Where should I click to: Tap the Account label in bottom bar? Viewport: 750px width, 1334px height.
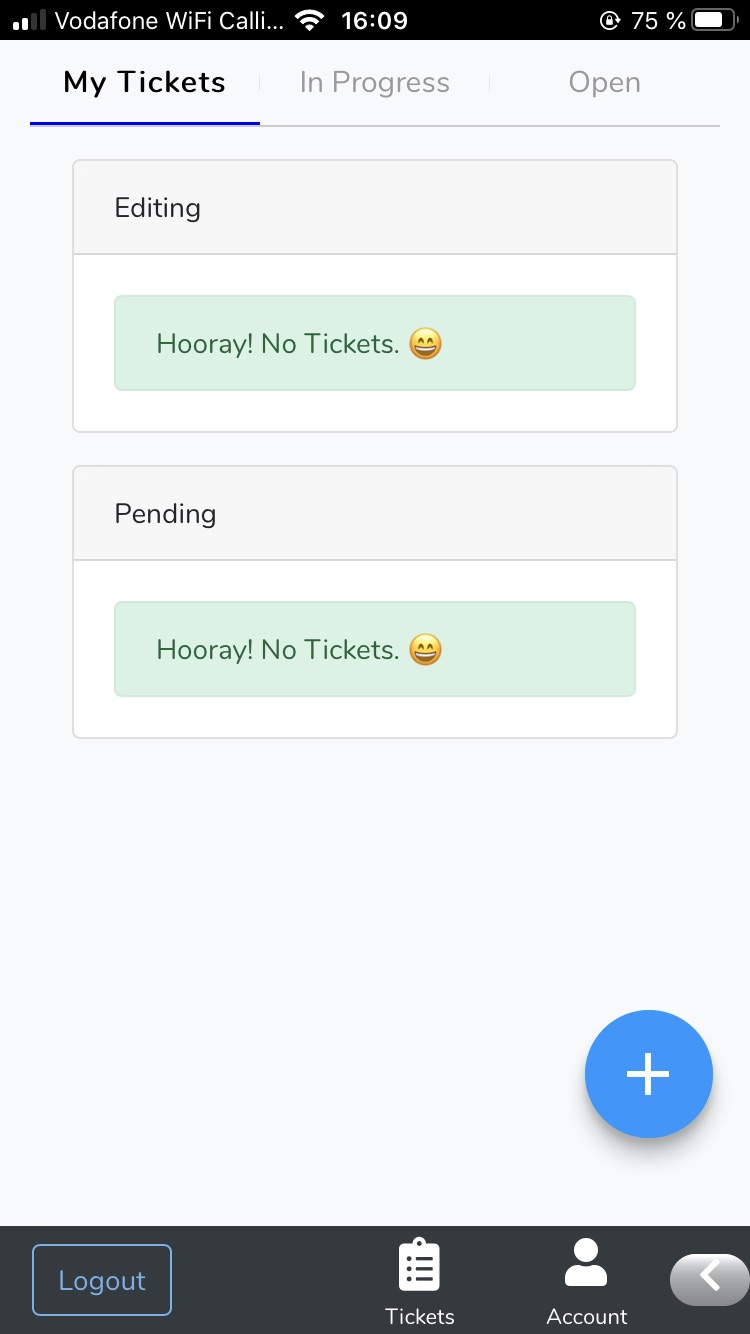[587, 1316]
